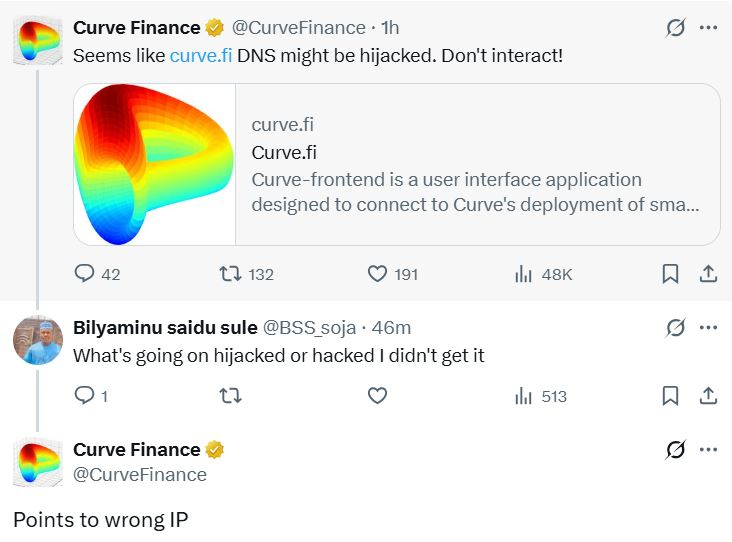Open Grok icon on first Curve tweet
This screenshot has width=732, height=542.
pos(676,28)
